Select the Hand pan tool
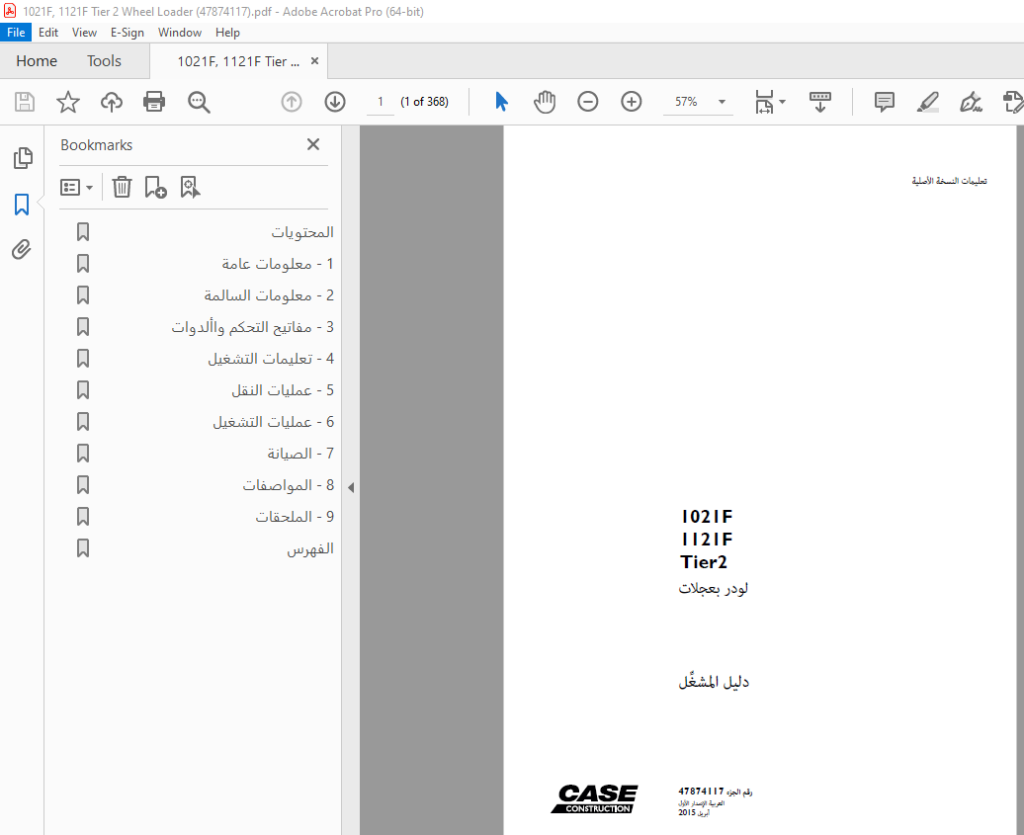 pos(544,102)
